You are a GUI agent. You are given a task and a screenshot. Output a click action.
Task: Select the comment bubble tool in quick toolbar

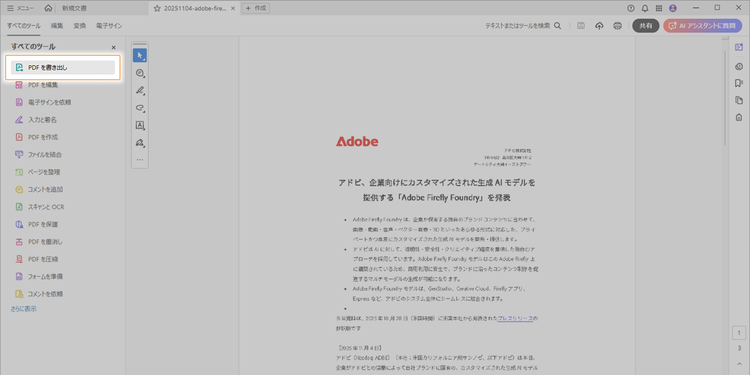(140, 73)
